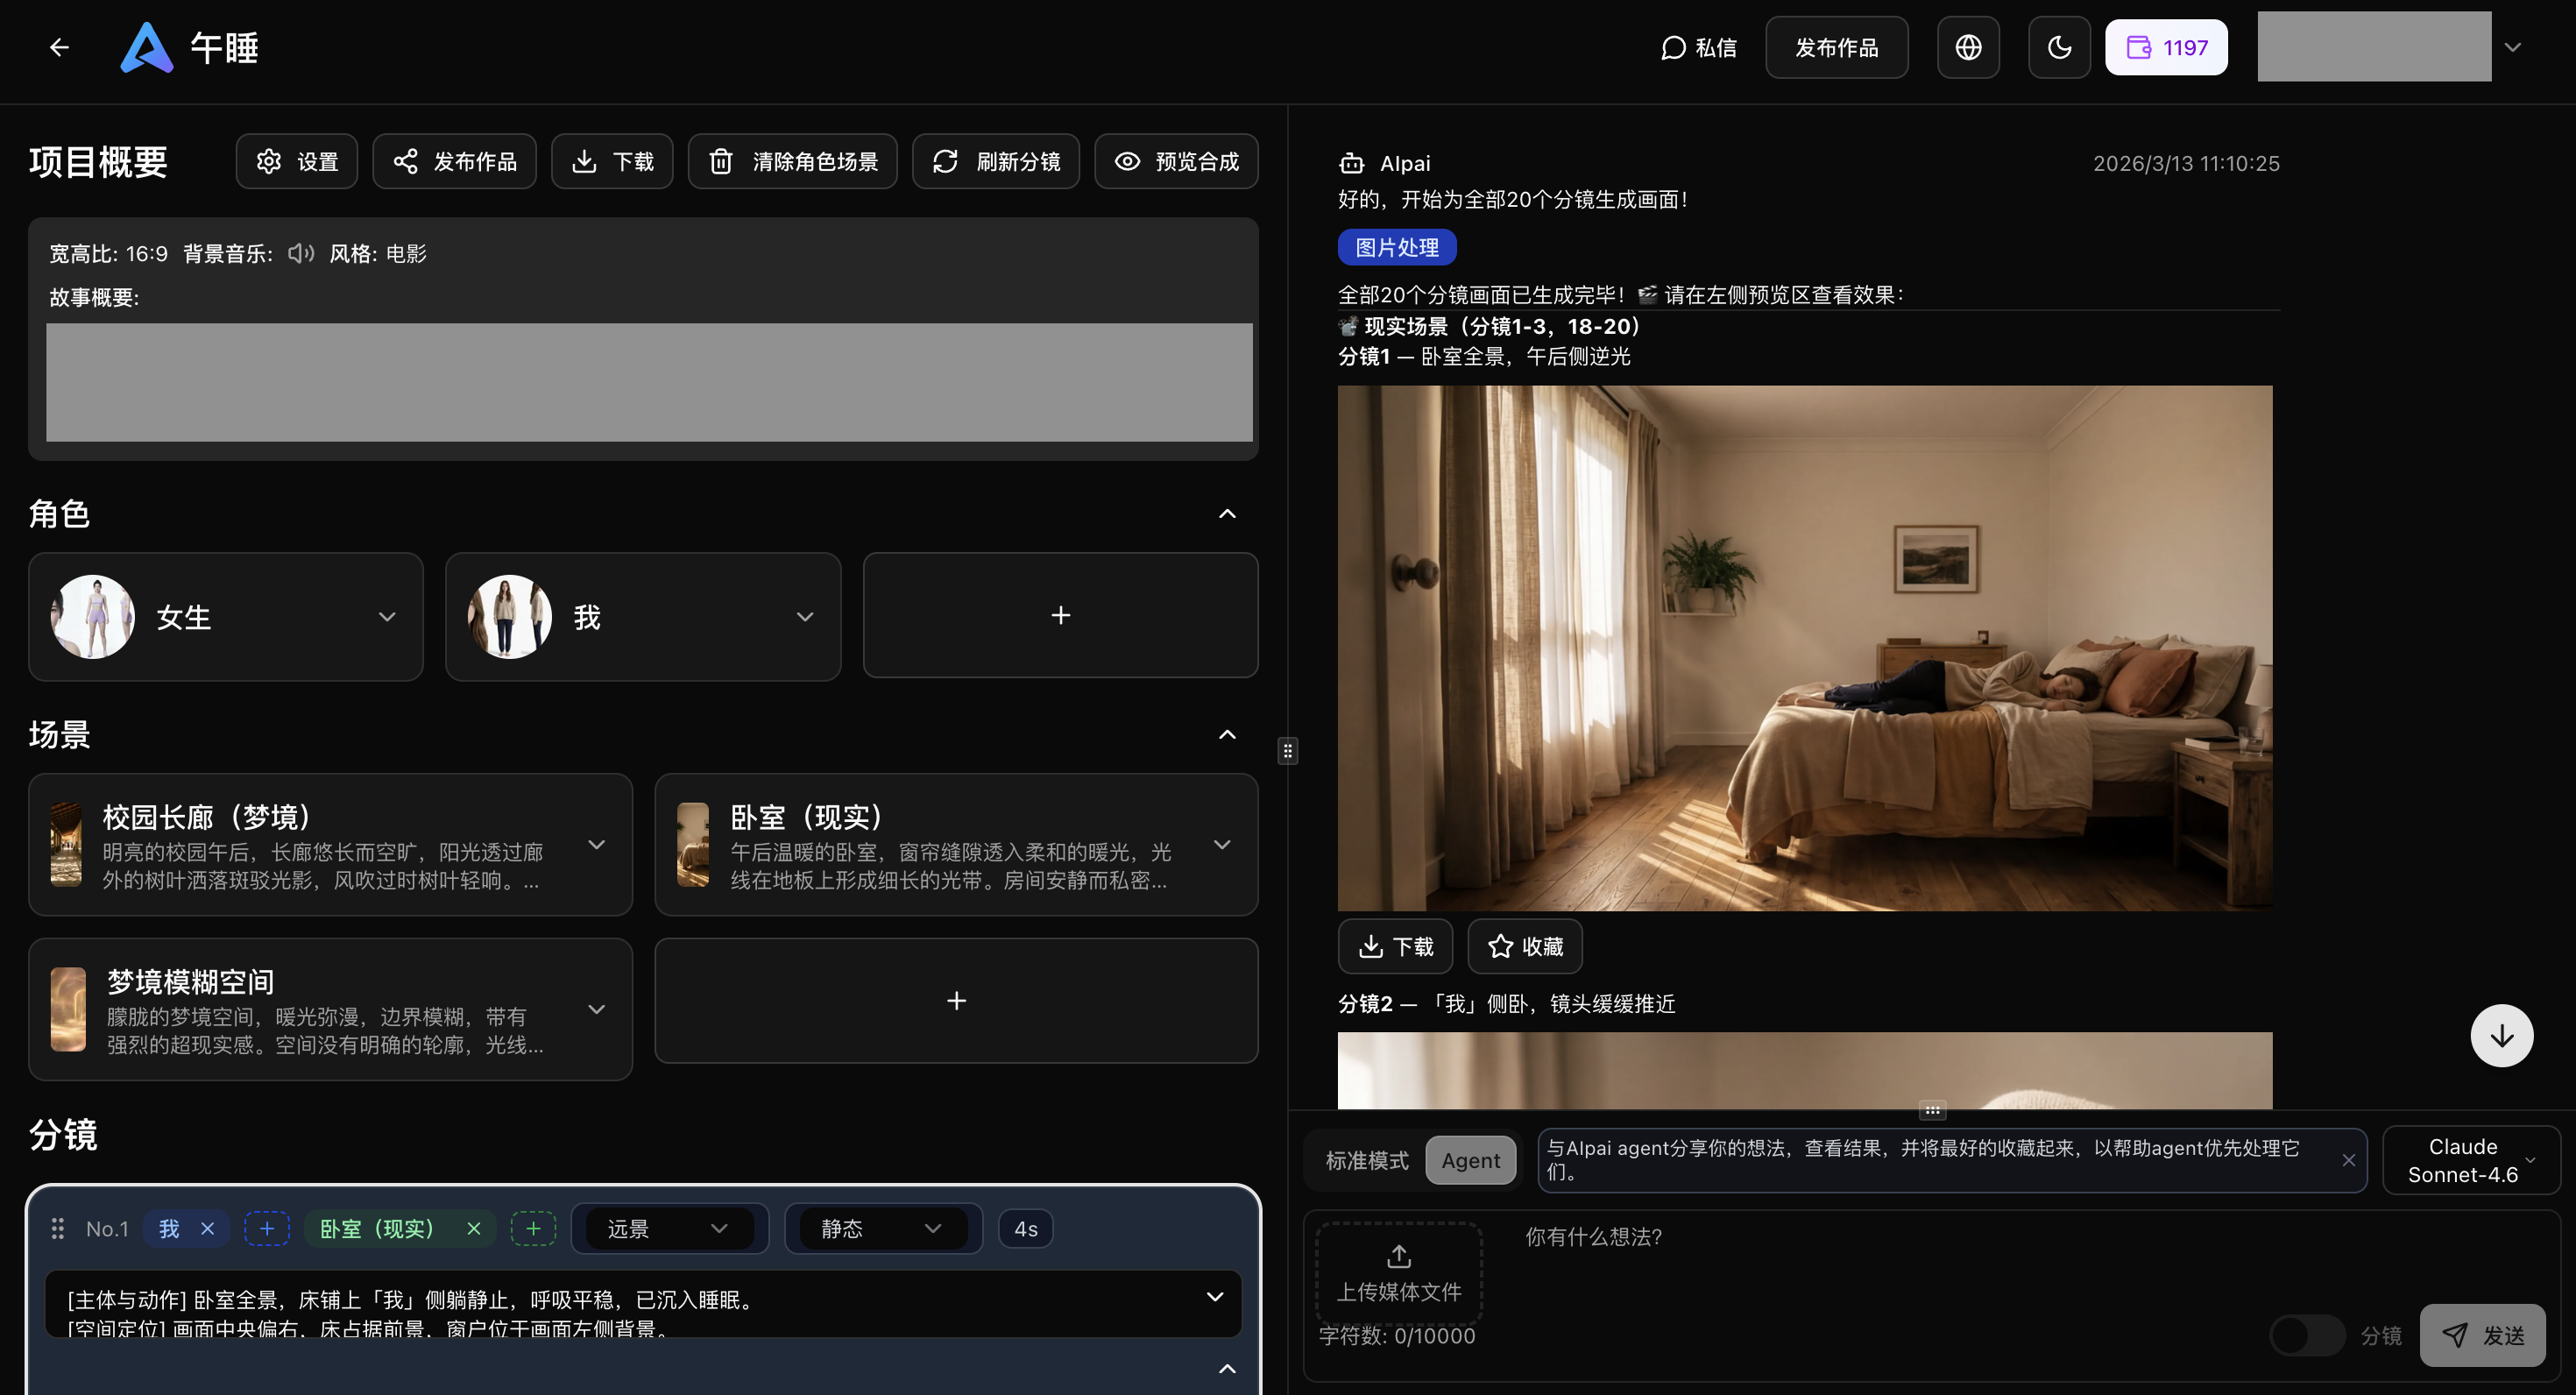
Task: Click the 1197 credits wallet
Action: pyautogui.click(x=2165, y=47)
